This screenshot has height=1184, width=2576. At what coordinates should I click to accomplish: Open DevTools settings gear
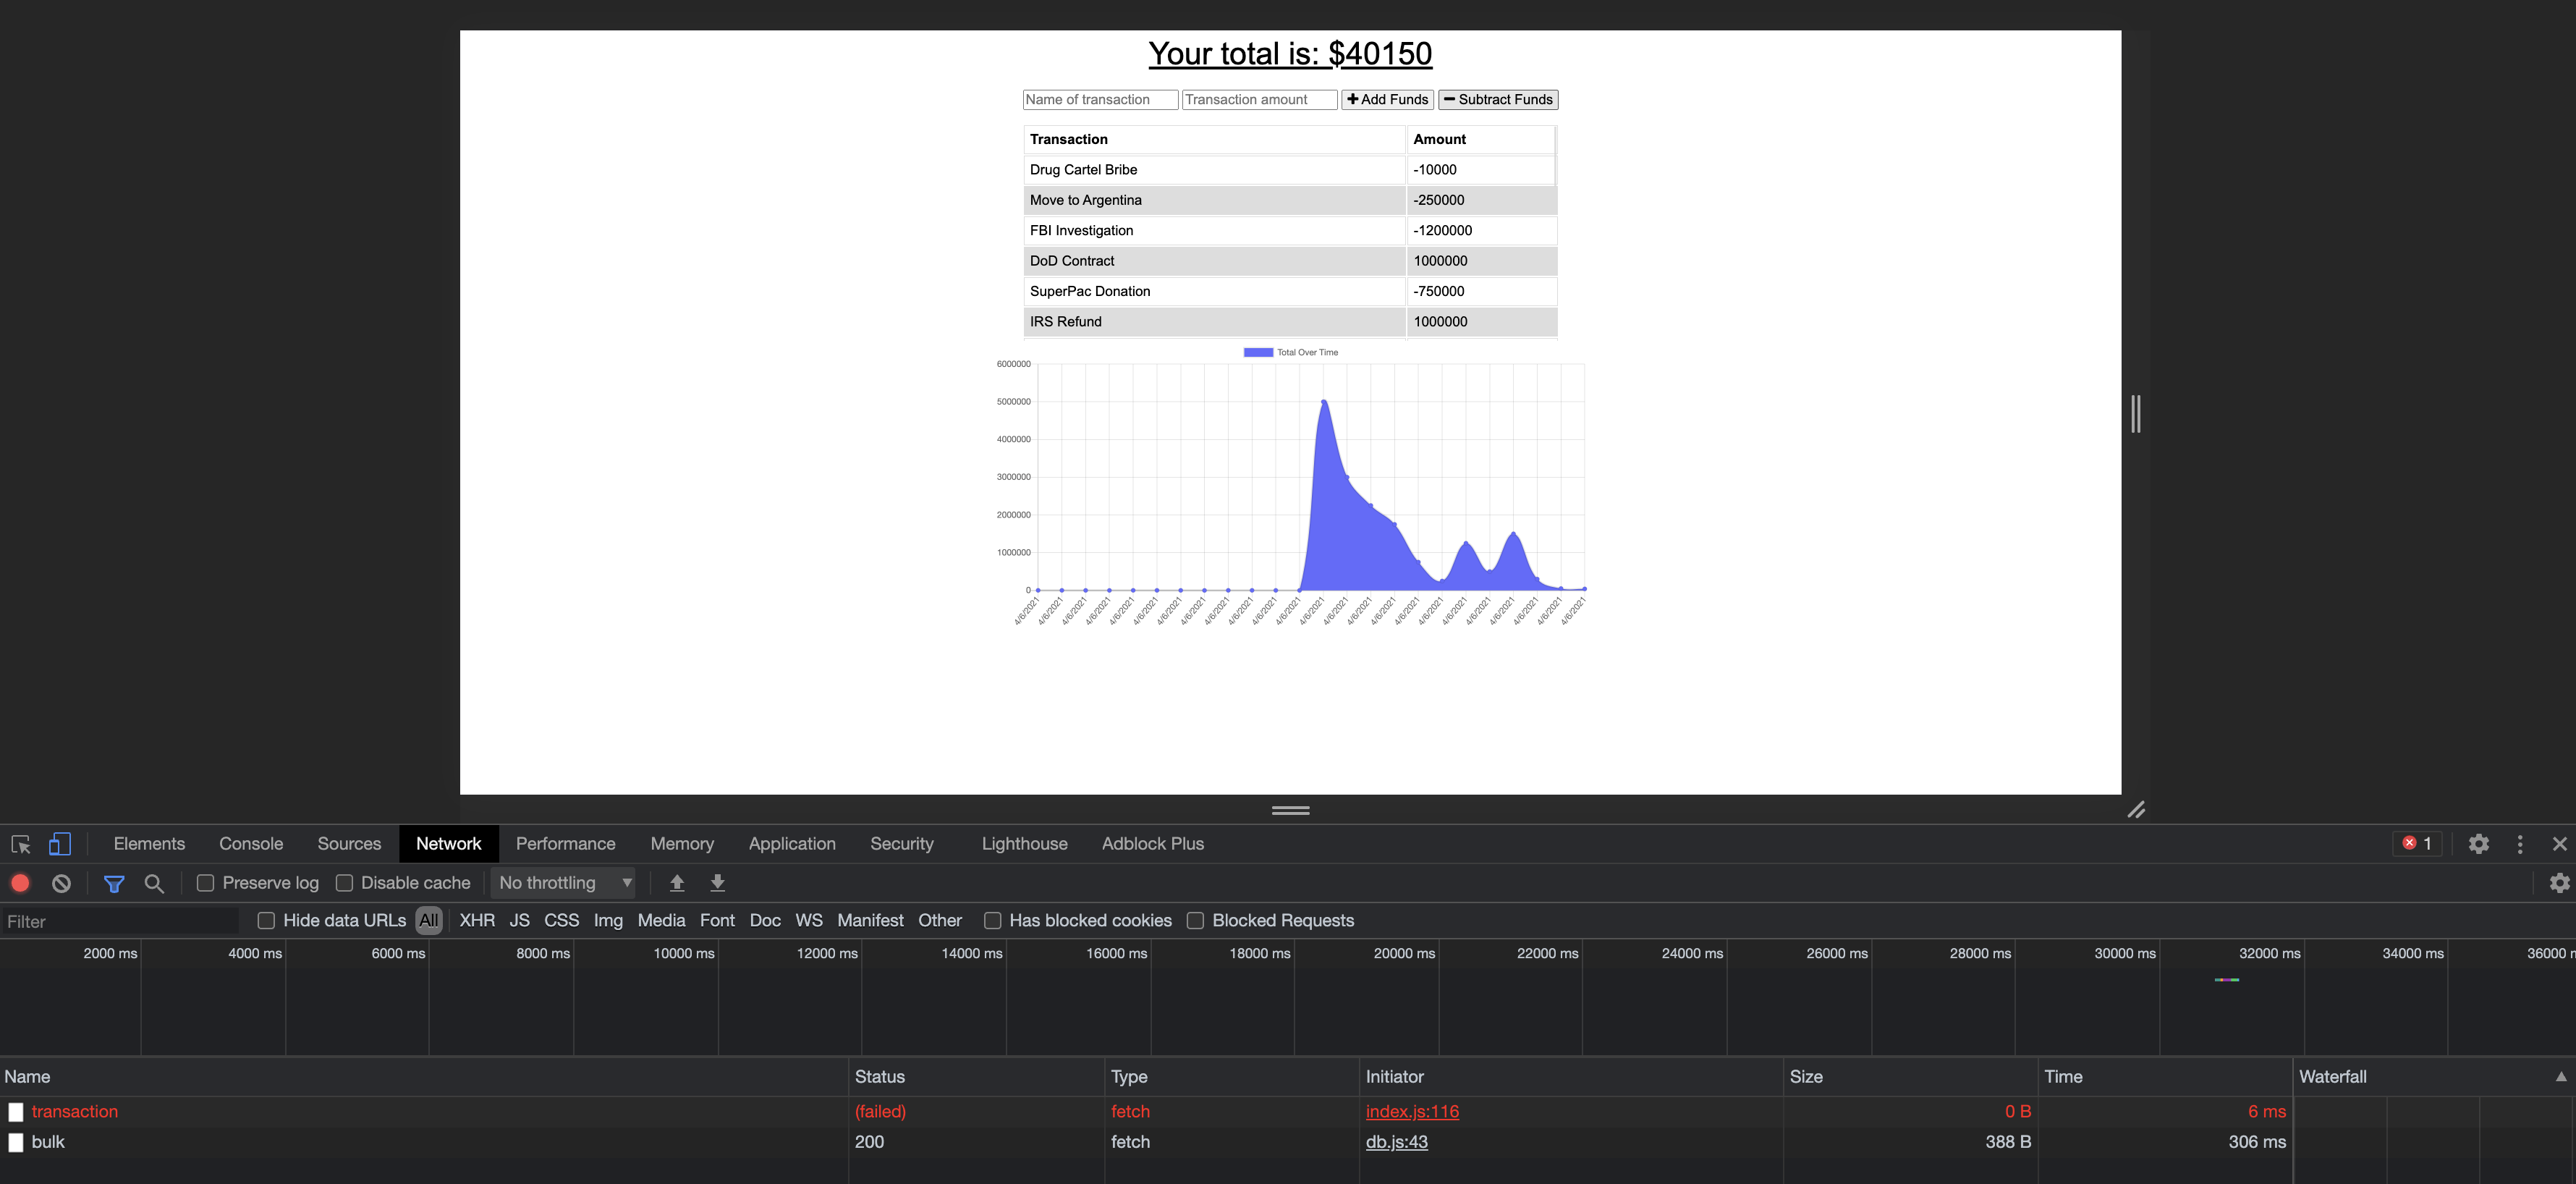click(x=2478, y=844)
